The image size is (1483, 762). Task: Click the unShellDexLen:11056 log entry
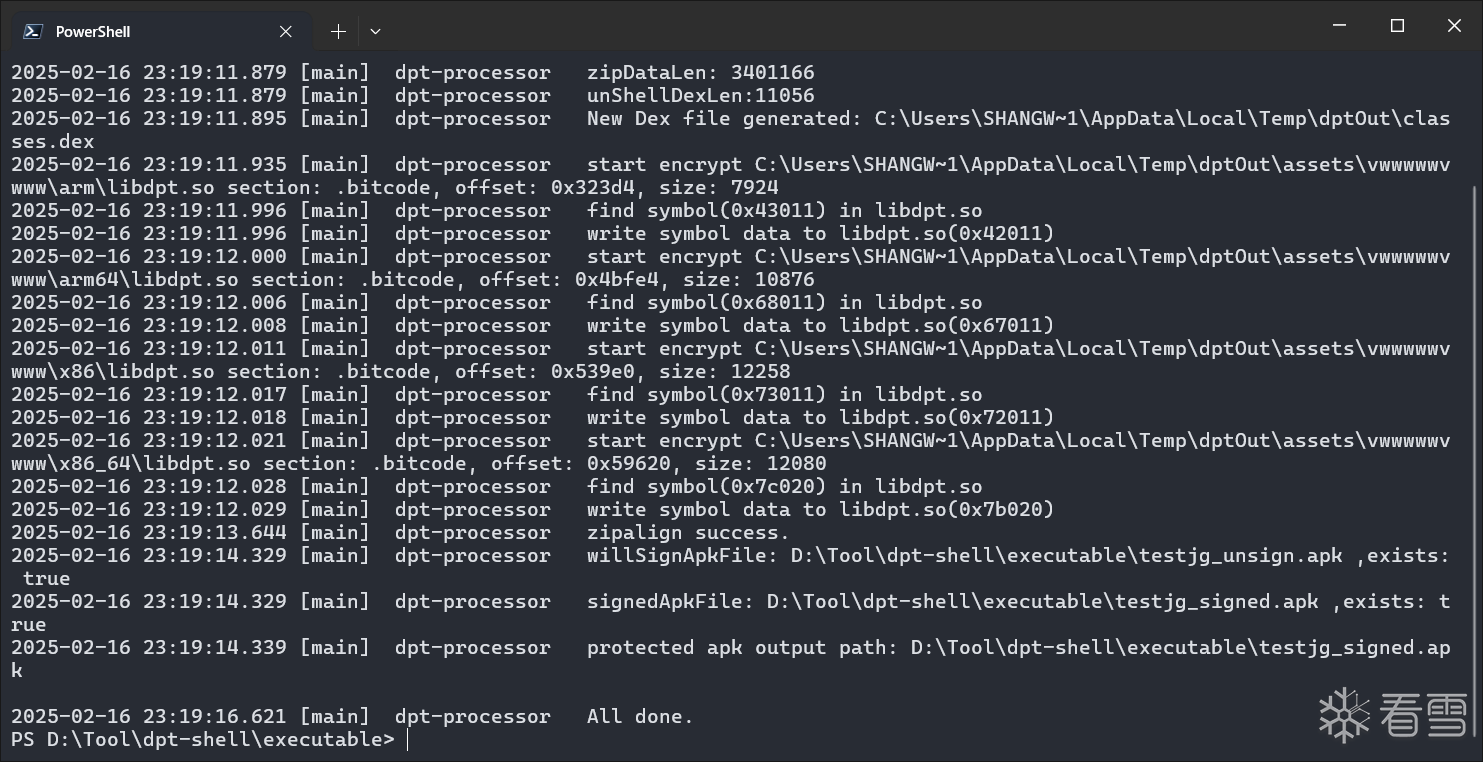click(700, 96)
